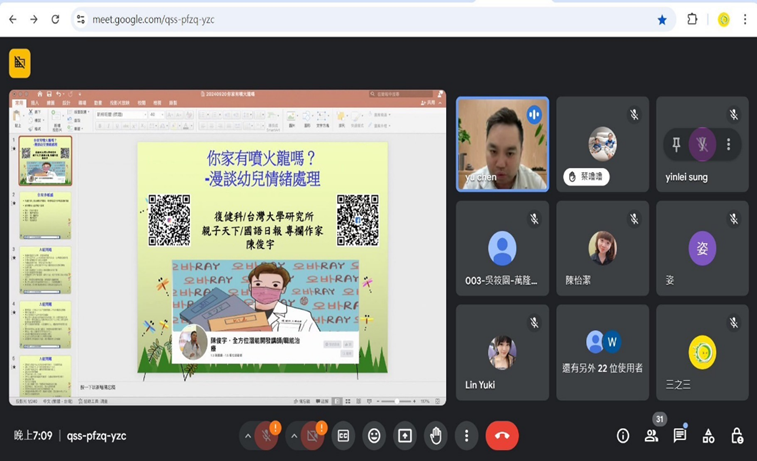Open more options for yinlei sung tile
Screen dimensions: 757x461
pyautogui.click(x=728, y=145)
